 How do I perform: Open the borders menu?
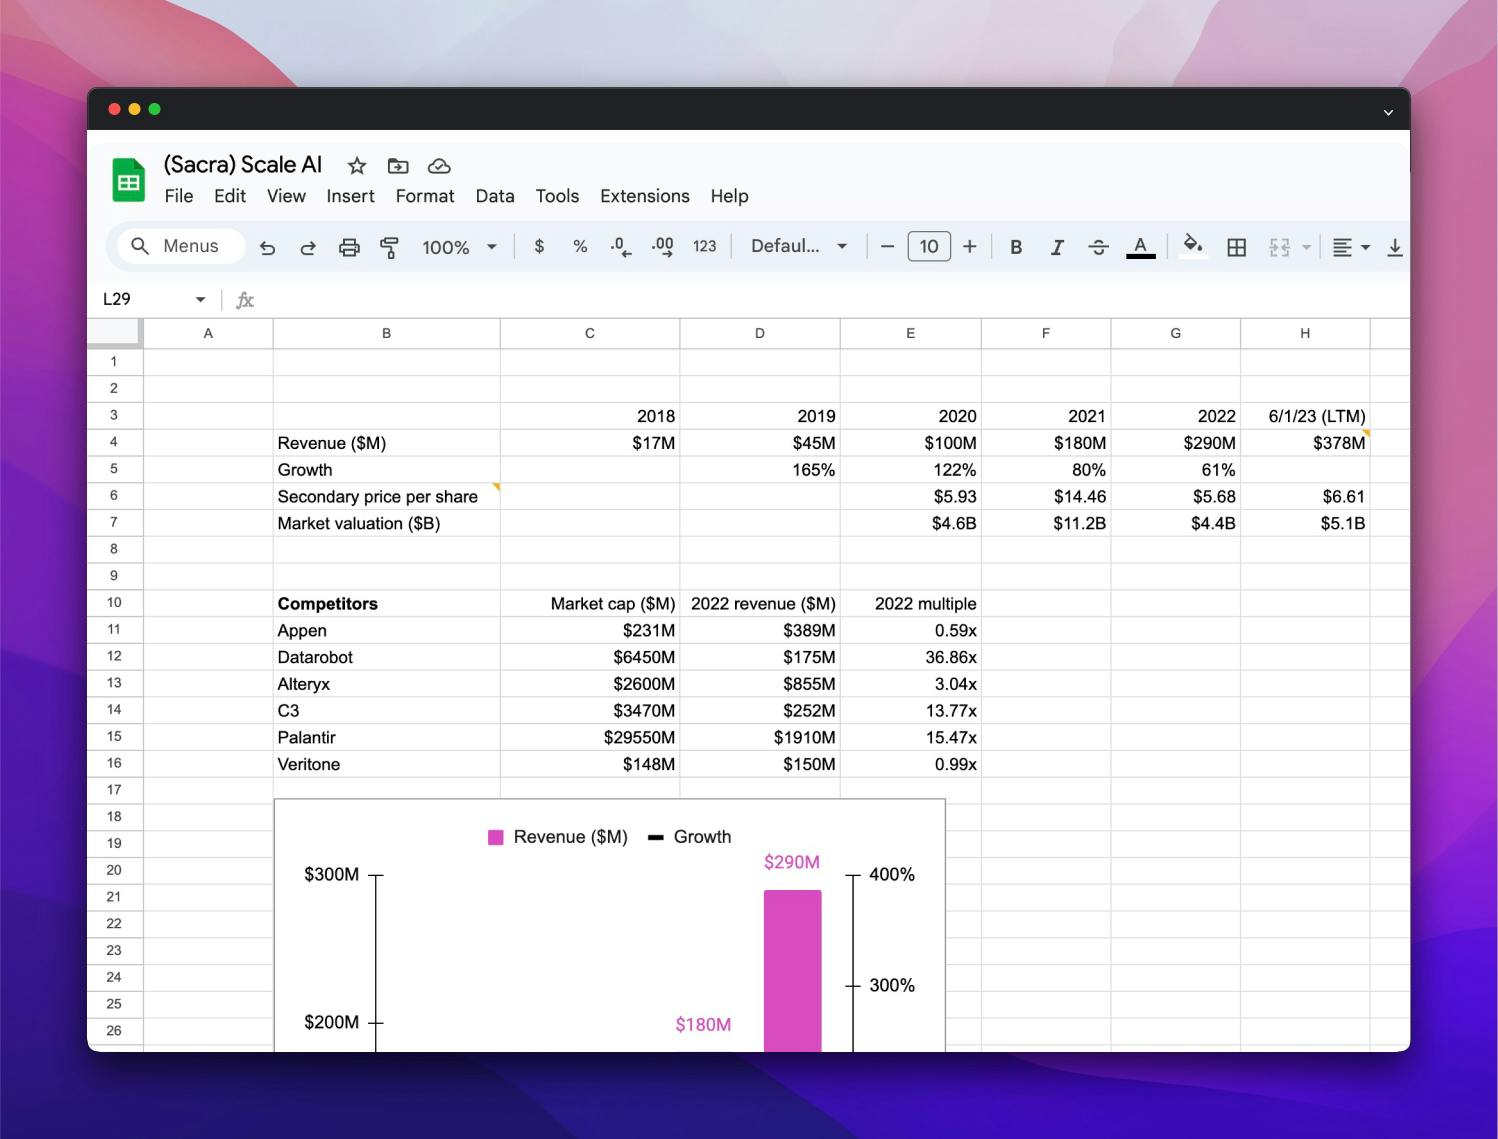coord(1236,247)
